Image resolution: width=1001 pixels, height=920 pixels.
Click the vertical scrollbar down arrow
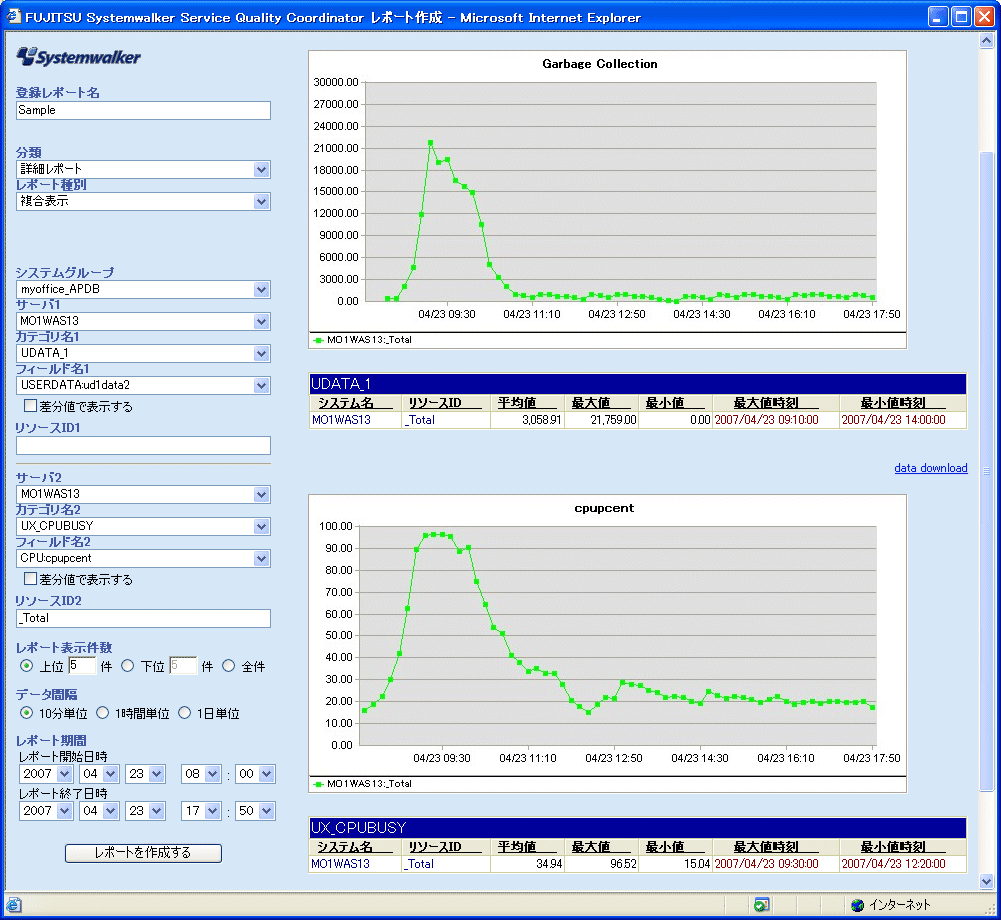click(986, 882)
